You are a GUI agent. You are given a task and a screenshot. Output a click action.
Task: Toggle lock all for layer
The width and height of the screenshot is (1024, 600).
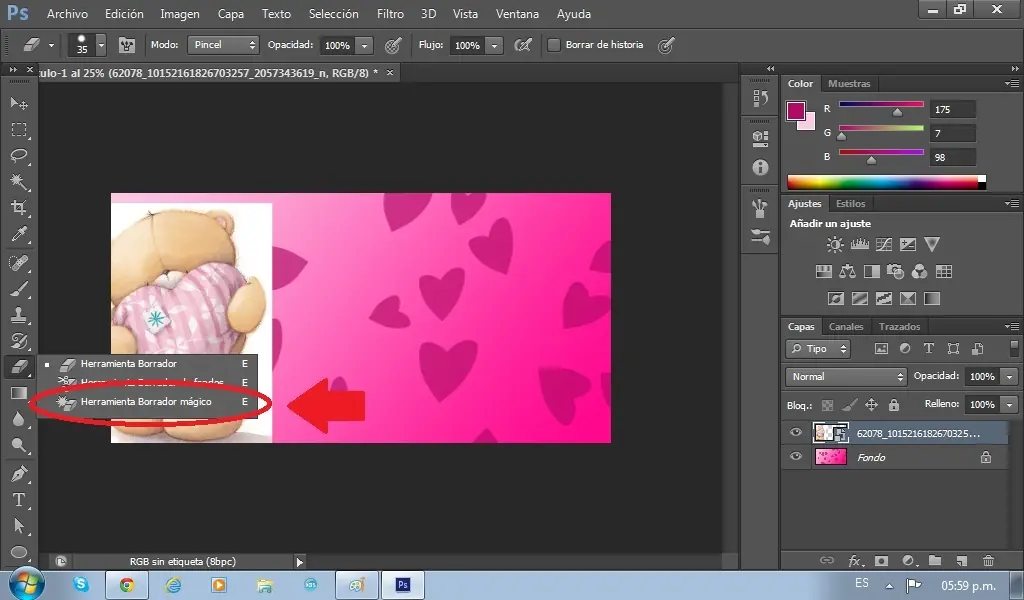pos(894,405)
